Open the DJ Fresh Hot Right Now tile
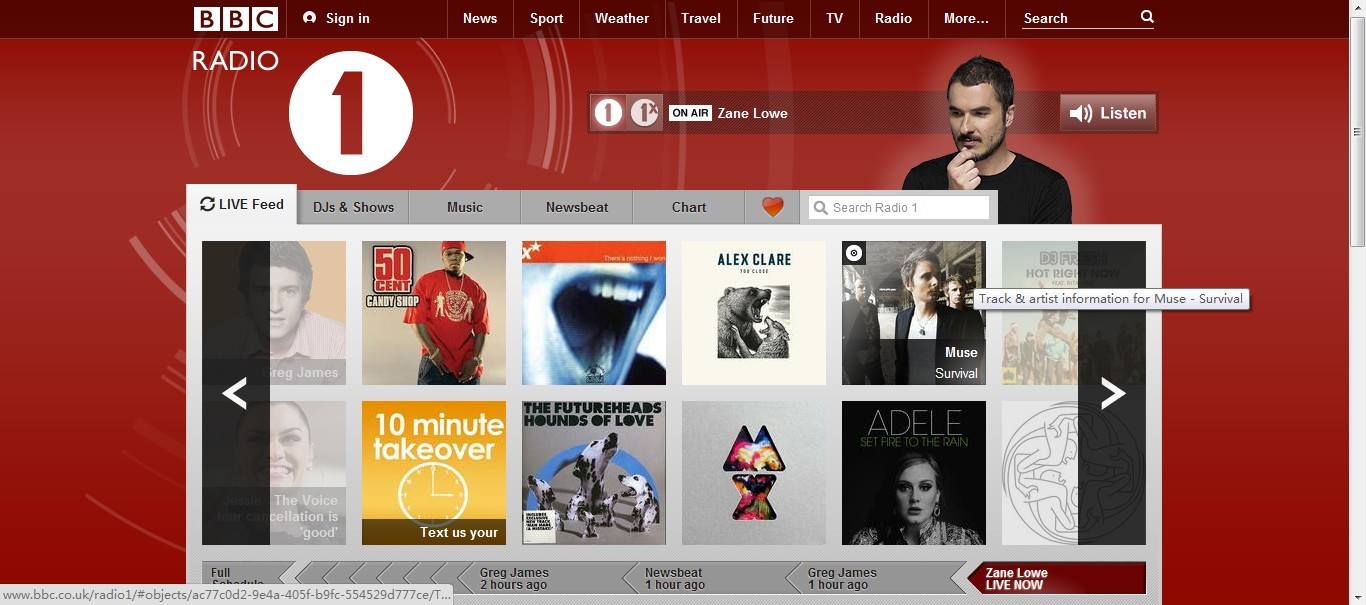Image resolution: width=1366 pixels, height=605 pixels. point(1074,313)
